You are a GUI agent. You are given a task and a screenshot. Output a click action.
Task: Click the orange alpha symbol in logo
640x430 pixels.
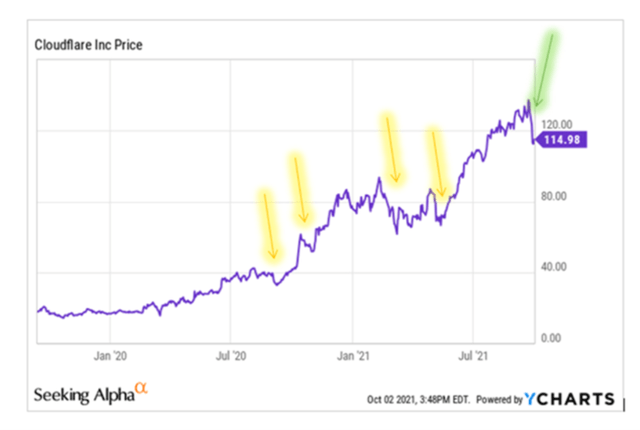click(x=141, y=387)
